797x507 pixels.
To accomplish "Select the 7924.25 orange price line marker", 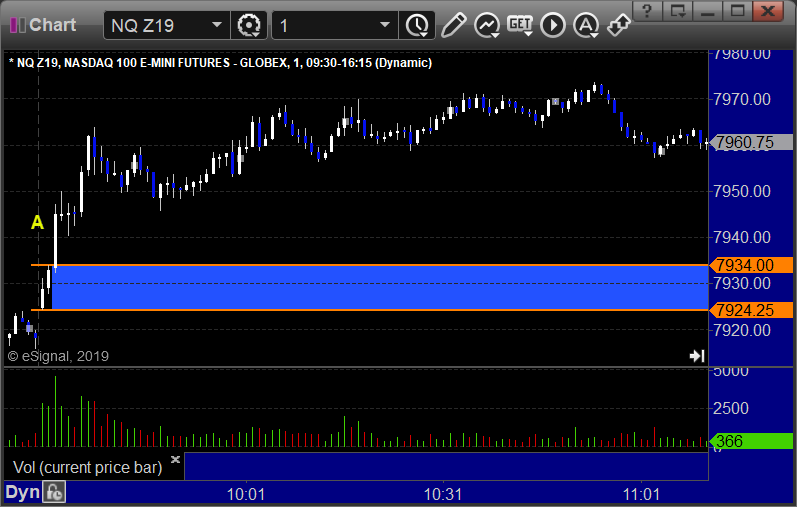I will [x=752, y=310].
